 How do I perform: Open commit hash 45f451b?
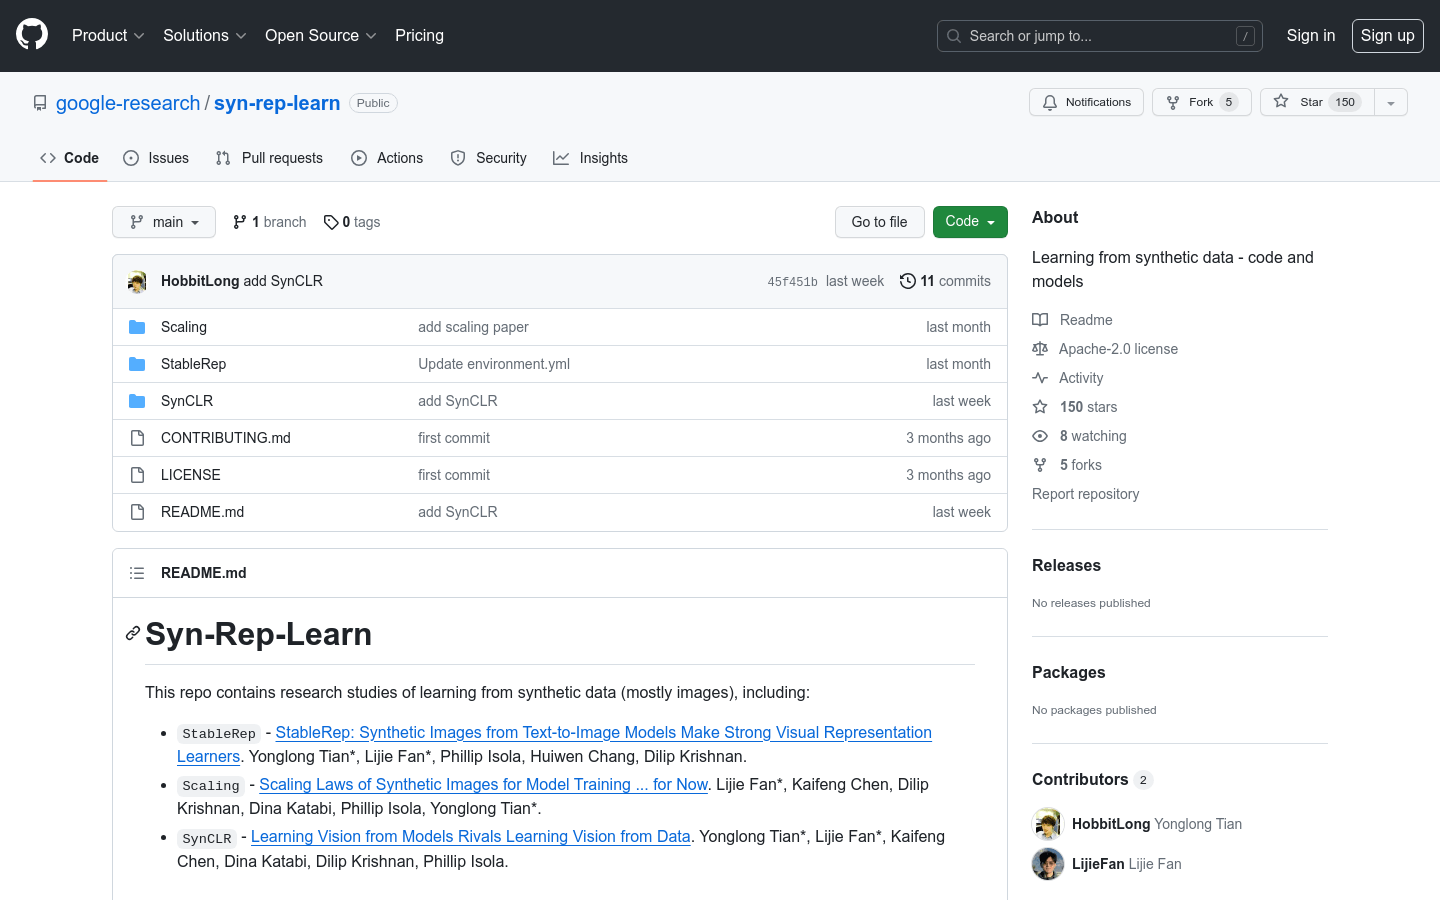coord(792,282)
